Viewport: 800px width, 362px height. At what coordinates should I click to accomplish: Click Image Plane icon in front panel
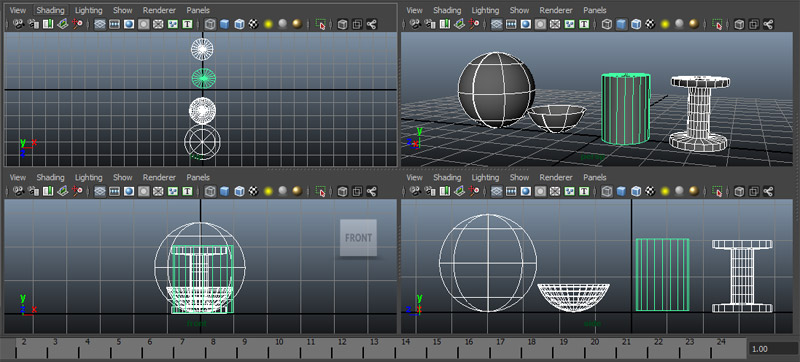click(x=63, y=191)
